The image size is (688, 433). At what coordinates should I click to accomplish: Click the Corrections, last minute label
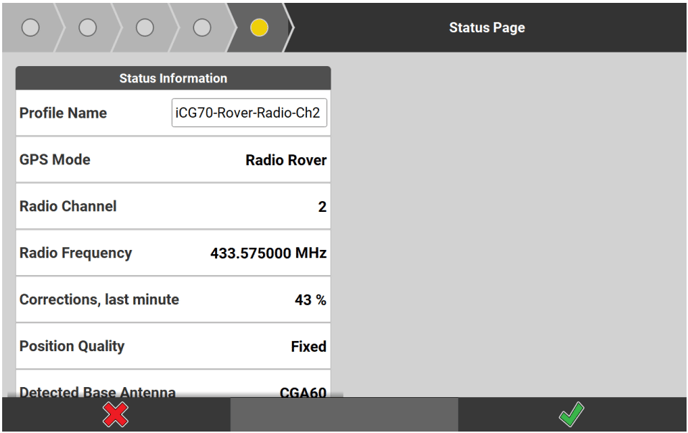(x=99, y=300)
